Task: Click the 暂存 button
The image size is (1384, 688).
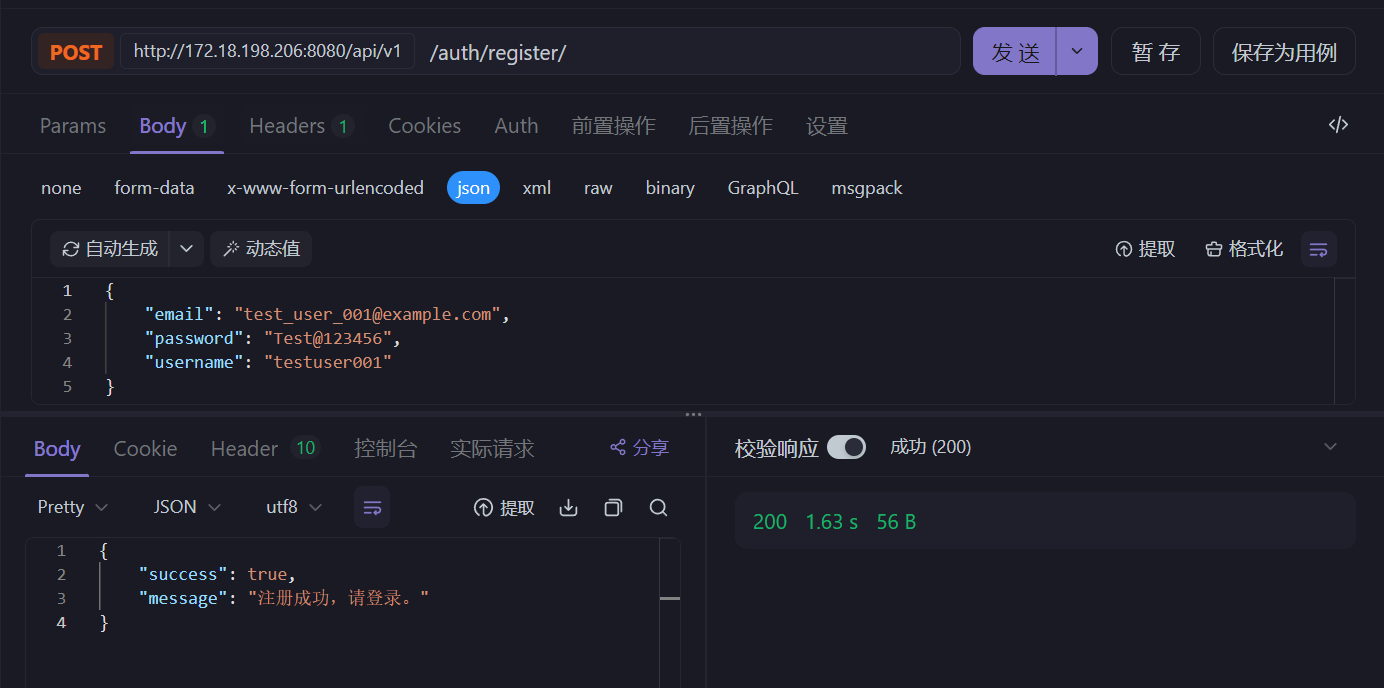Action: (x=1155, y=52)
